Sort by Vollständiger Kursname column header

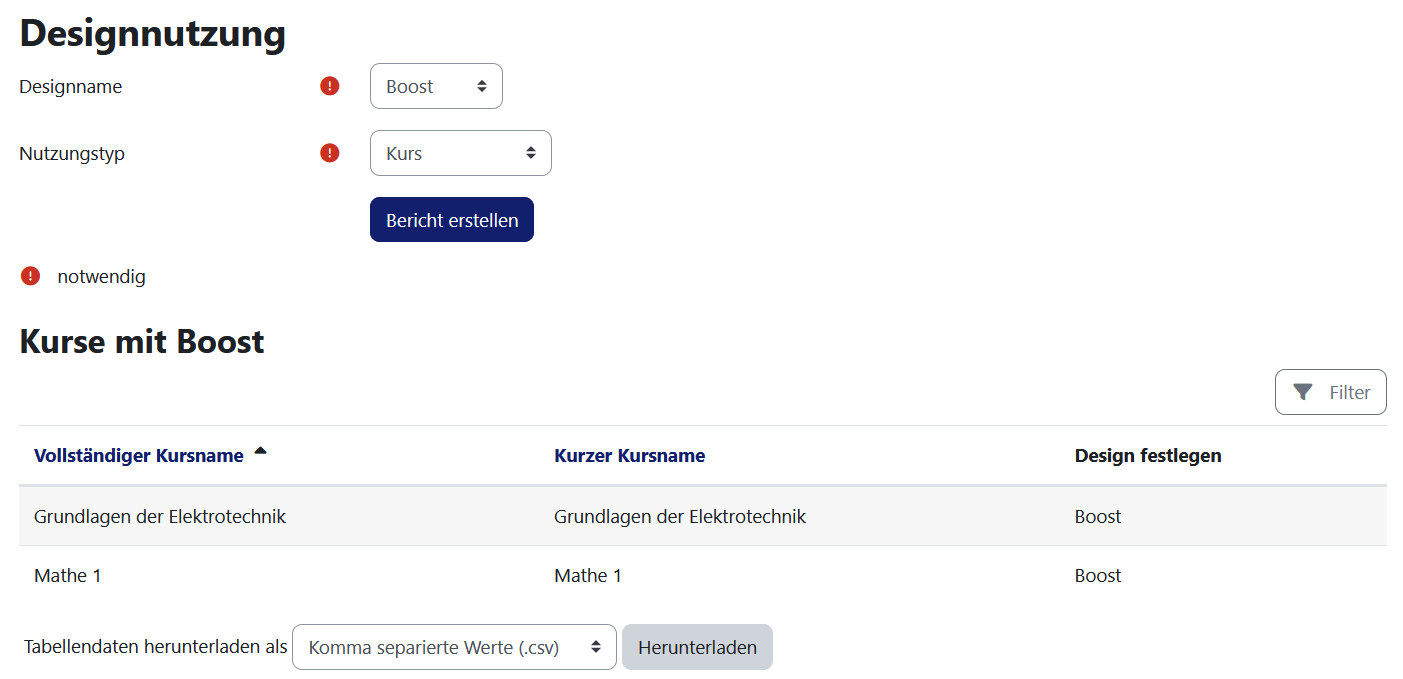tap(139, 456)
